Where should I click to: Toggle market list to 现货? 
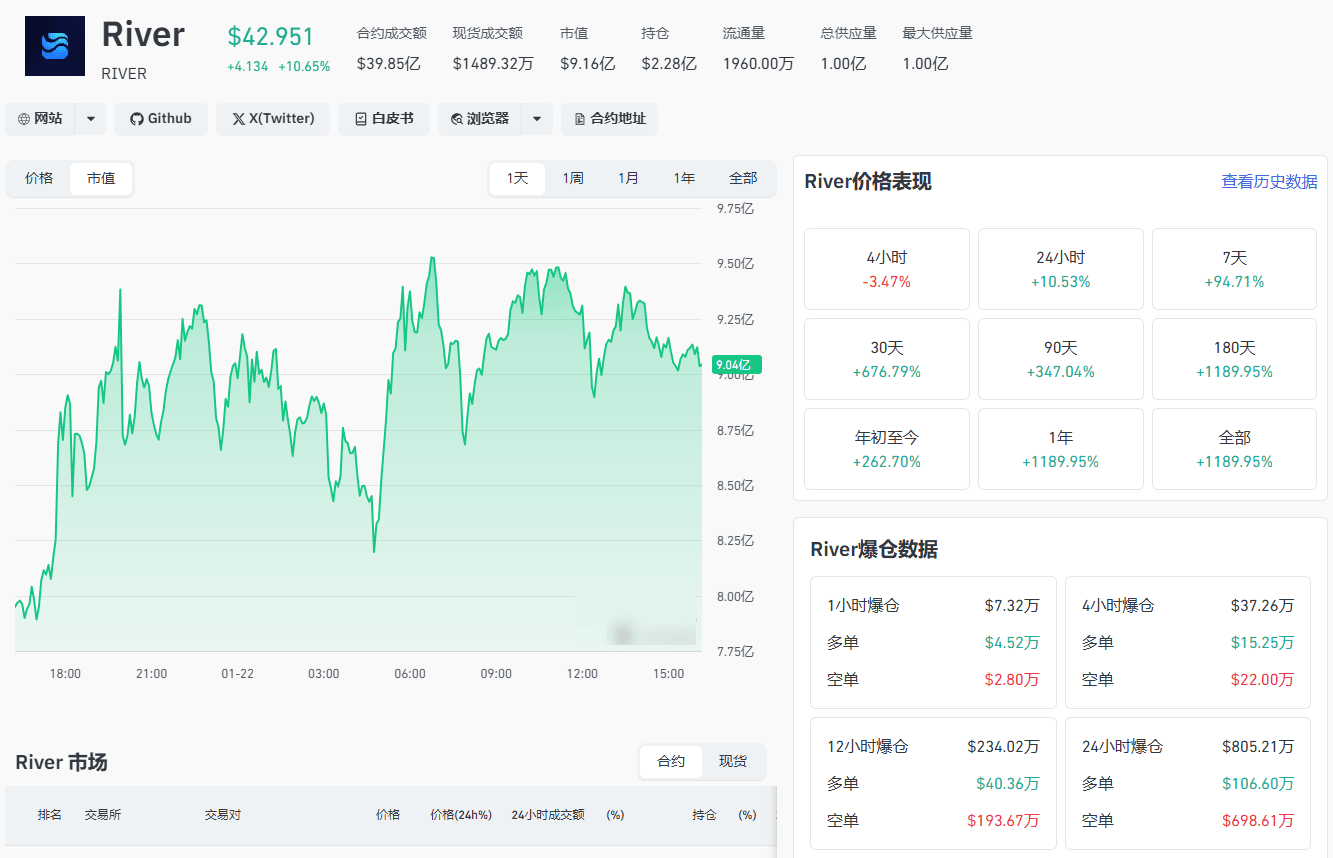click(733, 761)
